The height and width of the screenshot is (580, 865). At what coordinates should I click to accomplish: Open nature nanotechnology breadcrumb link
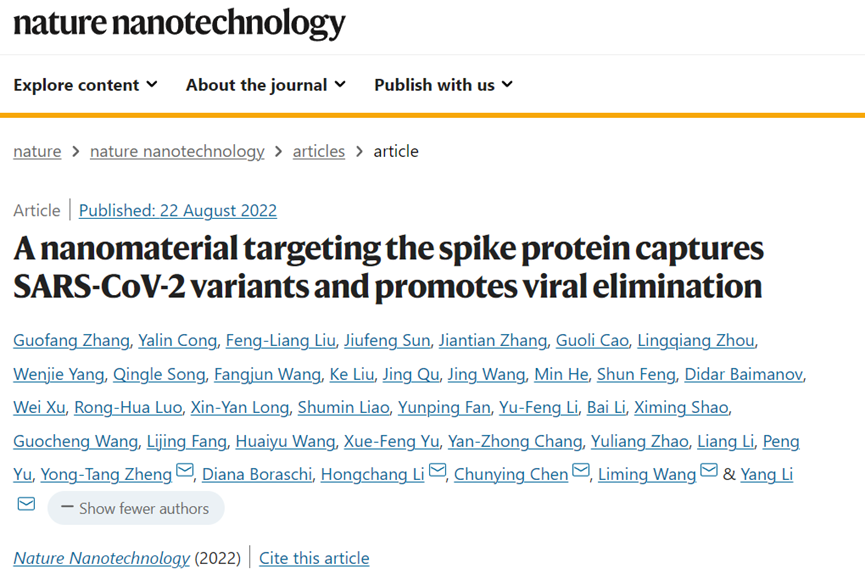pyautogui.click(x=177, y=151)
